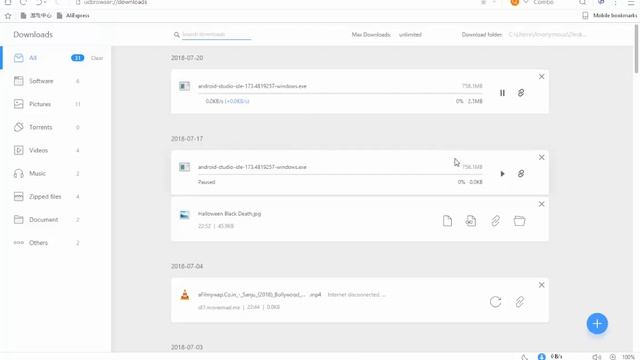This screenshot has width=640, height=360.
Task: Open the Videos downloads category
Action: [x=56, y=150]
